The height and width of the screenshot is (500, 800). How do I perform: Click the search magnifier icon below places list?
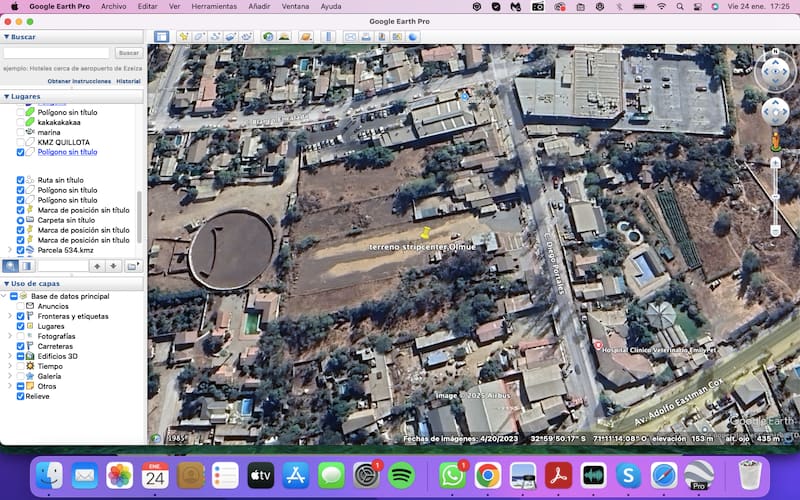(10, 266)
